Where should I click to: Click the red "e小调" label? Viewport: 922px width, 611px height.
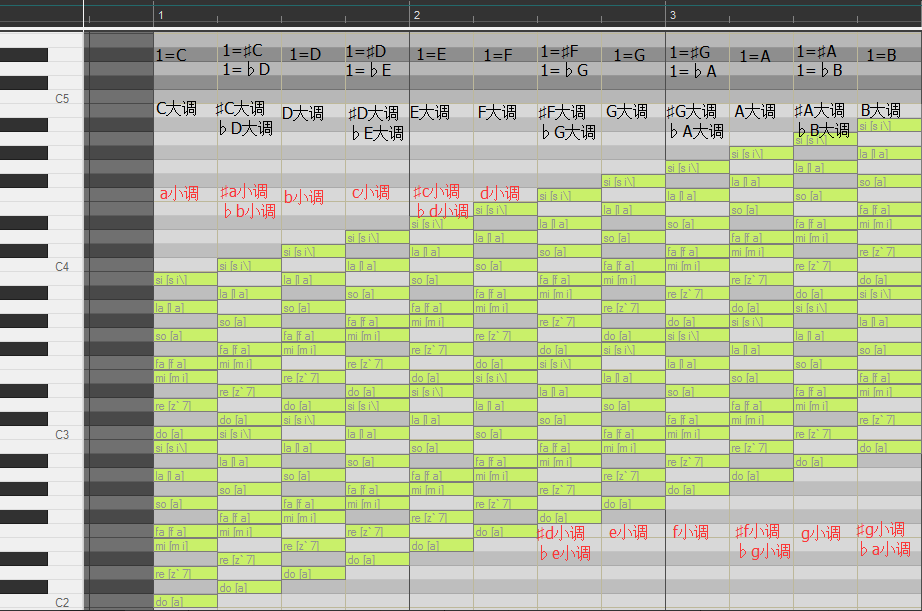tap(629, 533)
